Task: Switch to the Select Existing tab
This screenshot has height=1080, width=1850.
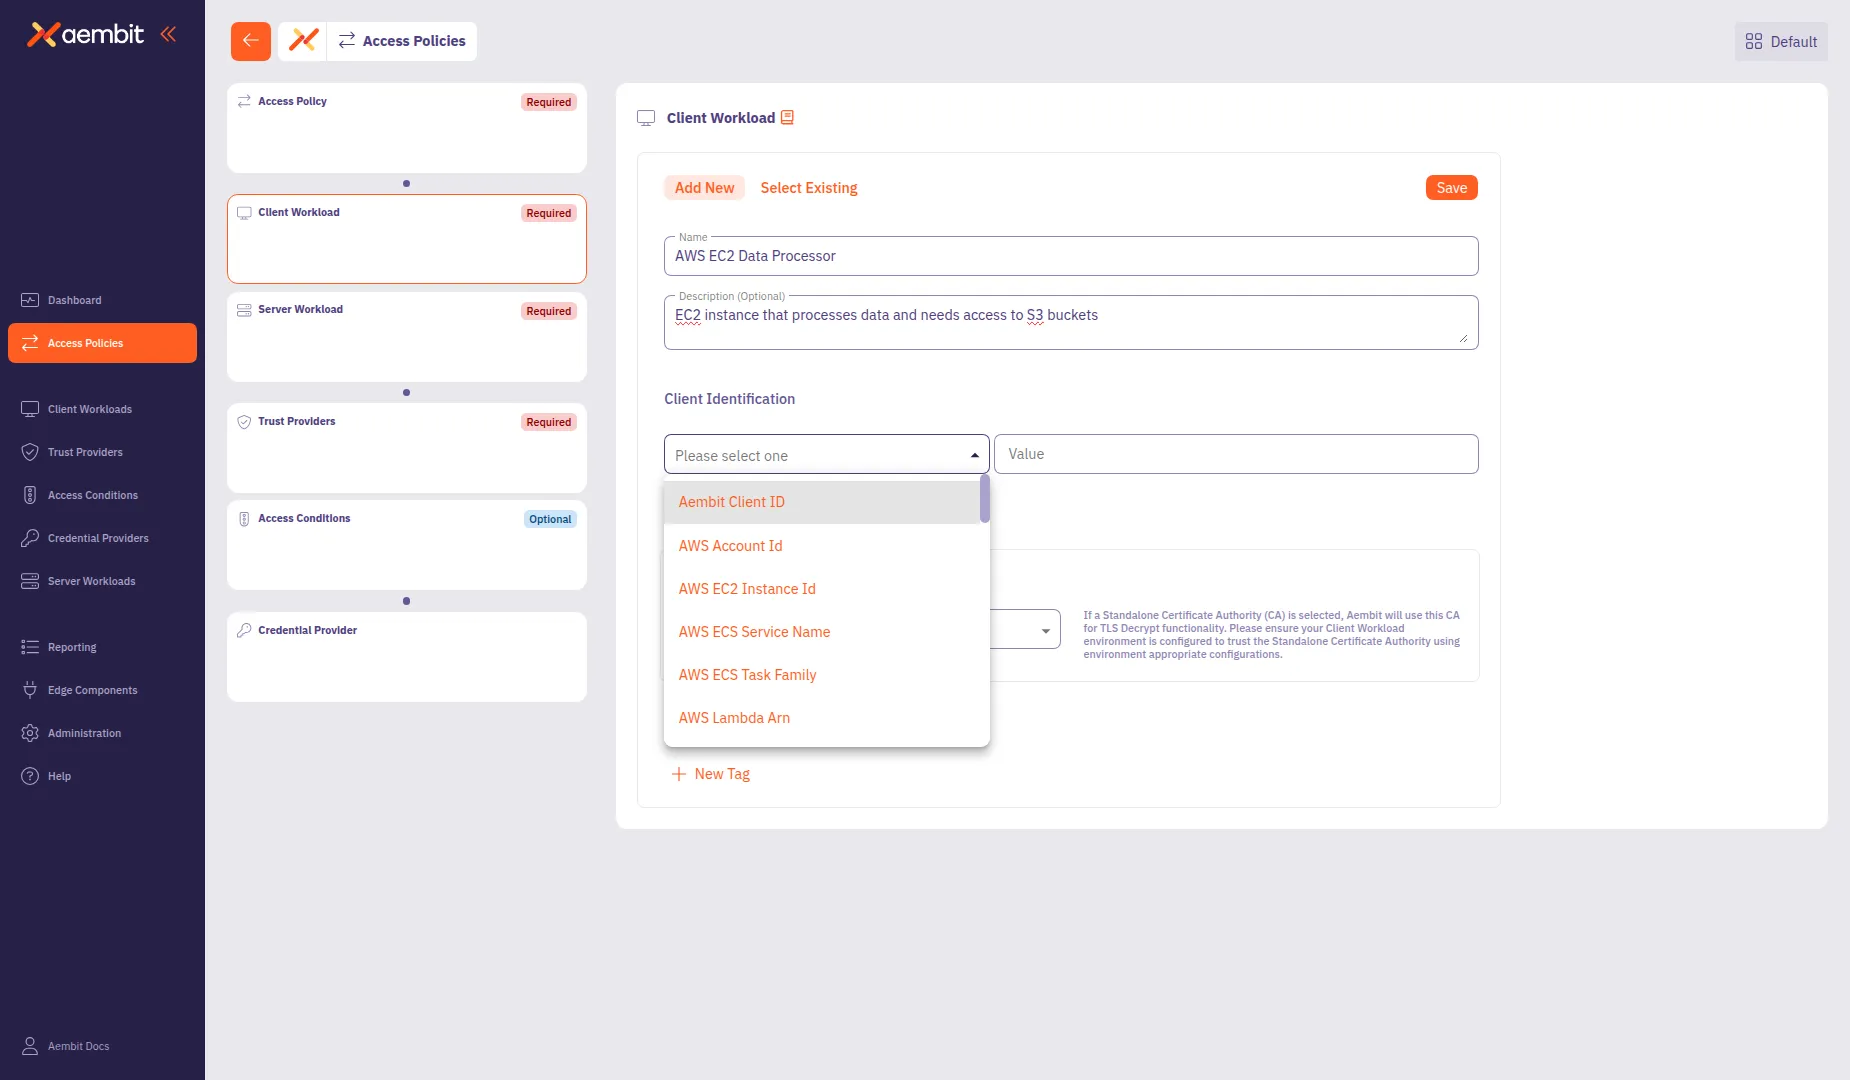Action: point(809,188)
